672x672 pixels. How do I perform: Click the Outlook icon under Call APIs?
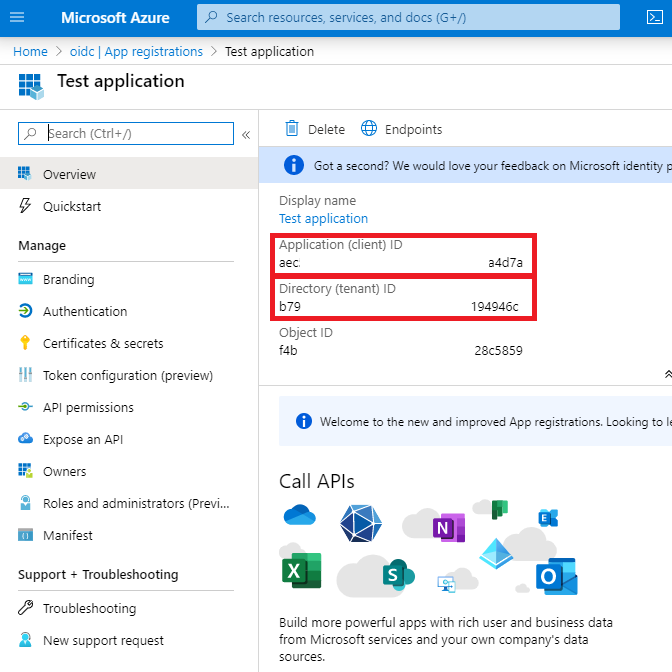tap(556, 576)
